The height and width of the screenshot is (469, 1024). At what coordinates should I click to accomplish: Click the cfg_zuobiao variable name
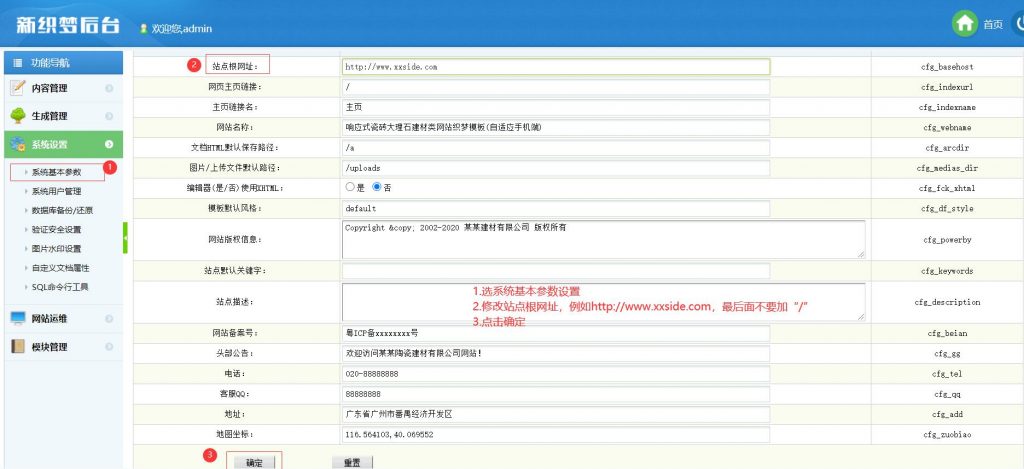tap(947, 434)
